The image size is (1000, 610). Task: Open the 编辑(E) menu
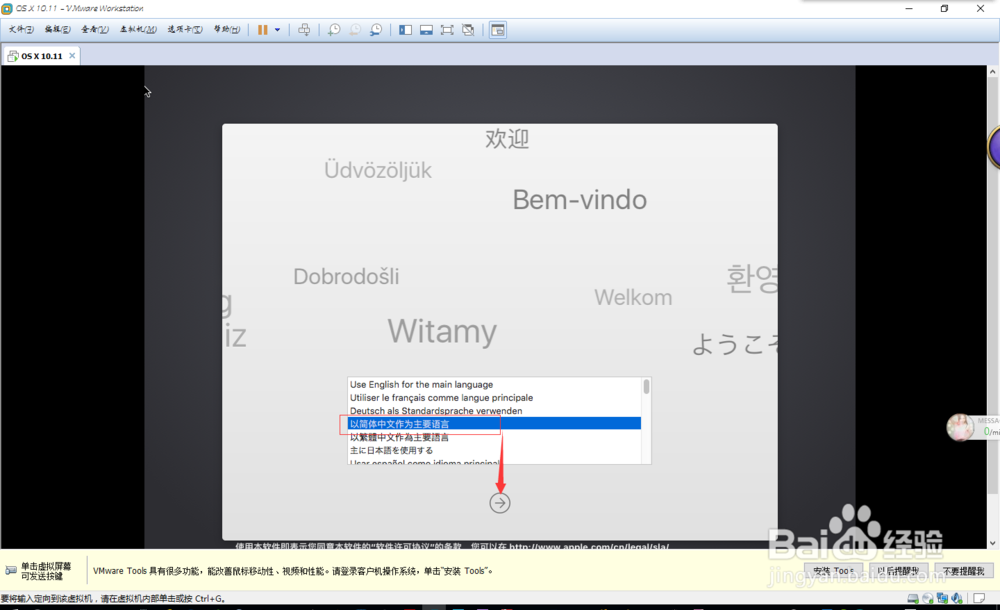point(57,29)
